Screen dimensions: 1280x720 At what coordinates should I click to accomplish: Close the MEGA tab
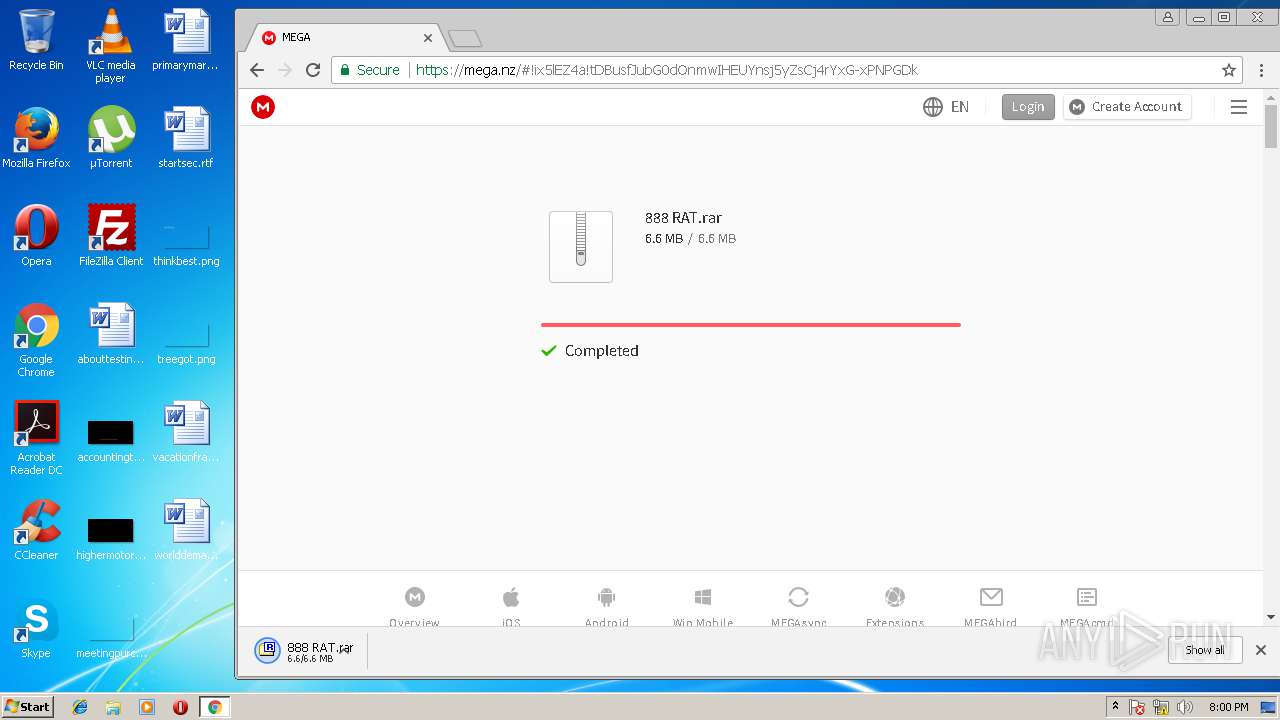coord(428,38)
